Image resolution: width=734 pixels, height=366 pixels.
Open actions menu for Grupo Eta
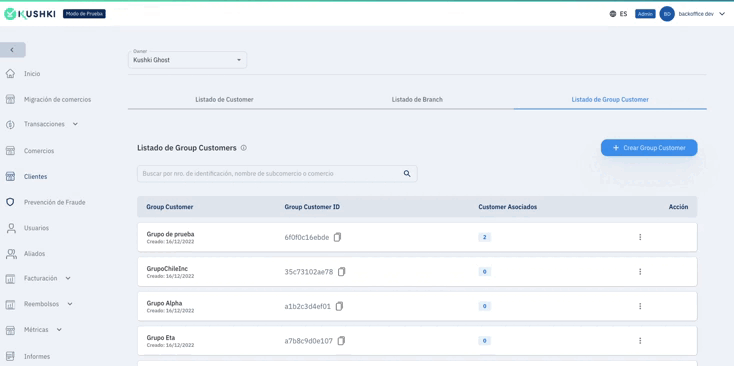pyautogui.click(x=640, y=341)
